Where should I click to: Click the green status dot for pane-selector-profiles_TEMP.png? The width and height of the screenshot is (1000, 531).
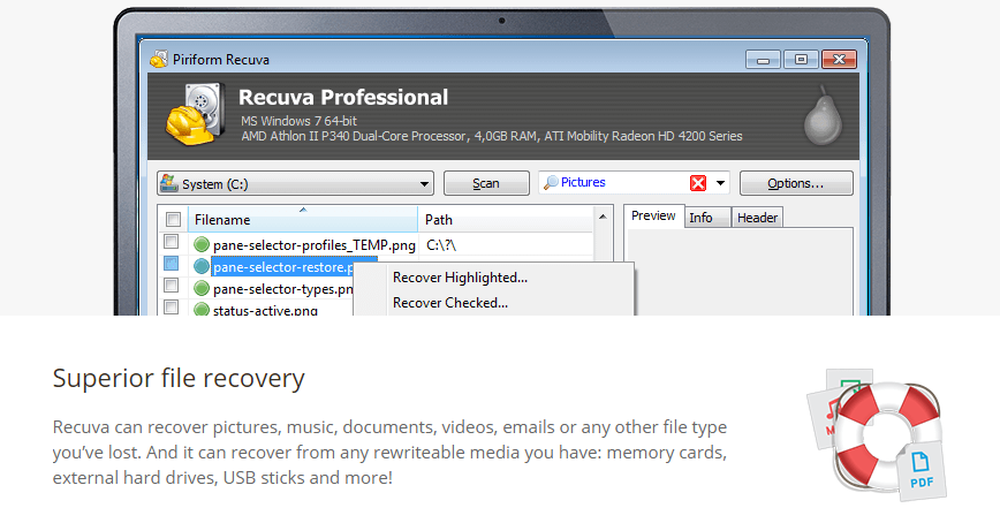click(x=202, y=244)
